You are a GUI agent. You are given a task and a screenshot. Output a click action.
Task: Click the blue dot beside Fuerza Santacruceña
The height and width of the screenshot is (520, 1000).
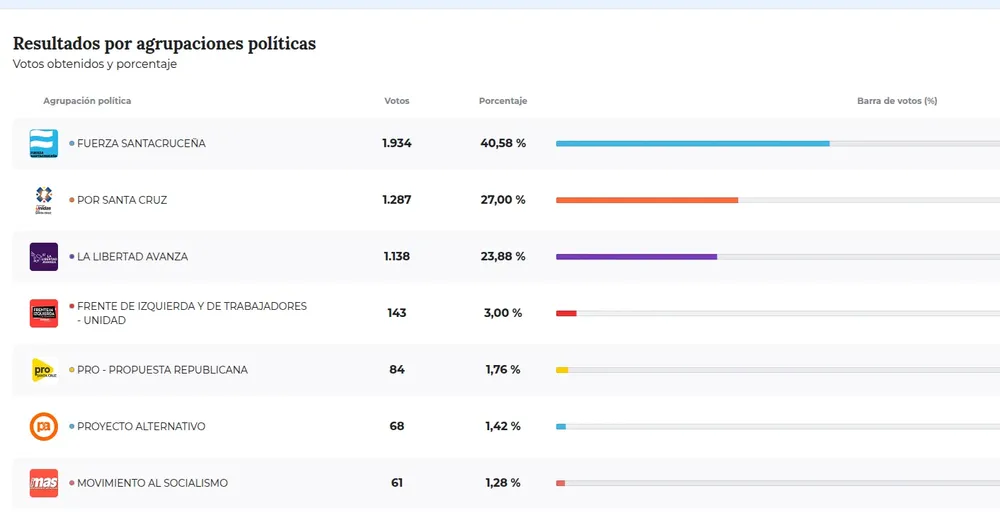click(72, 144)
